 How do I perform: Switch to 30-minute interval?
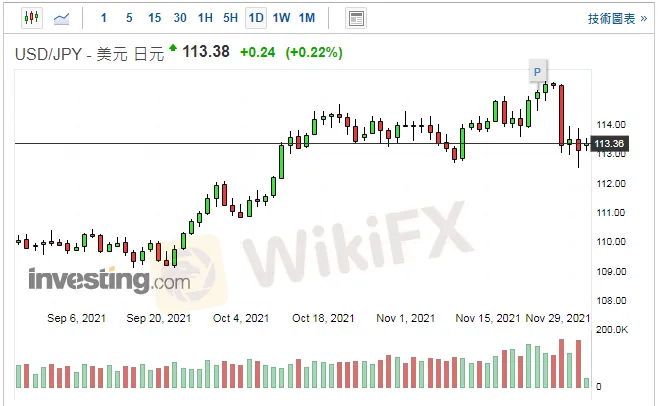click(180, 18)
